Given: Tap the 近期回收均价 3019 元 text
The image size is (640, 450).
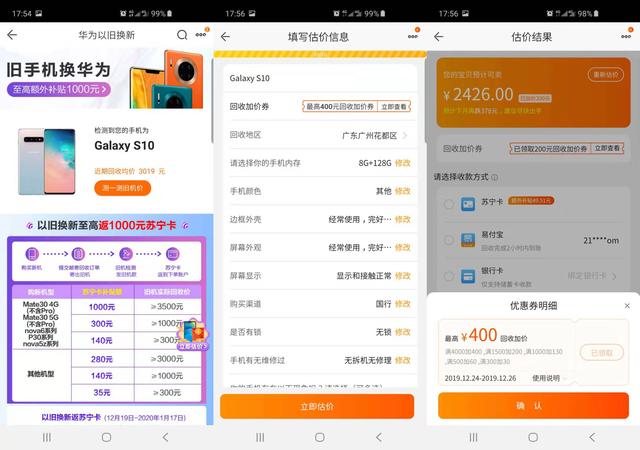Looking at the screenshot, I should click(x=130, y=171).
